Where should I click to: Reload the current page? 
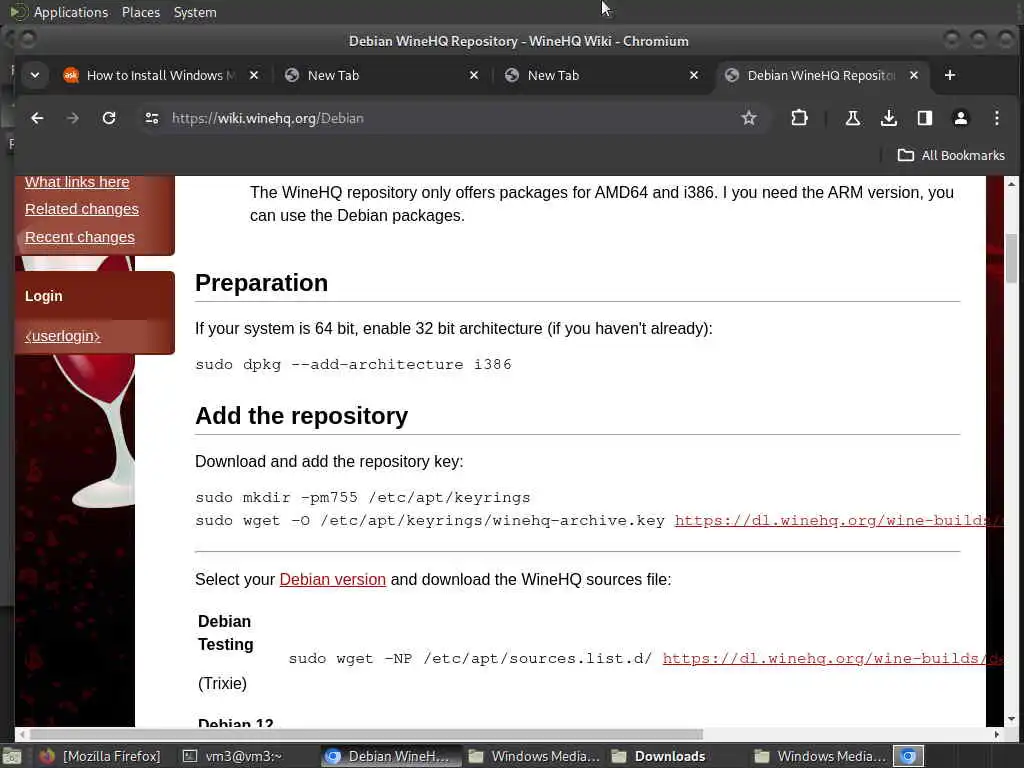(109, 118)
